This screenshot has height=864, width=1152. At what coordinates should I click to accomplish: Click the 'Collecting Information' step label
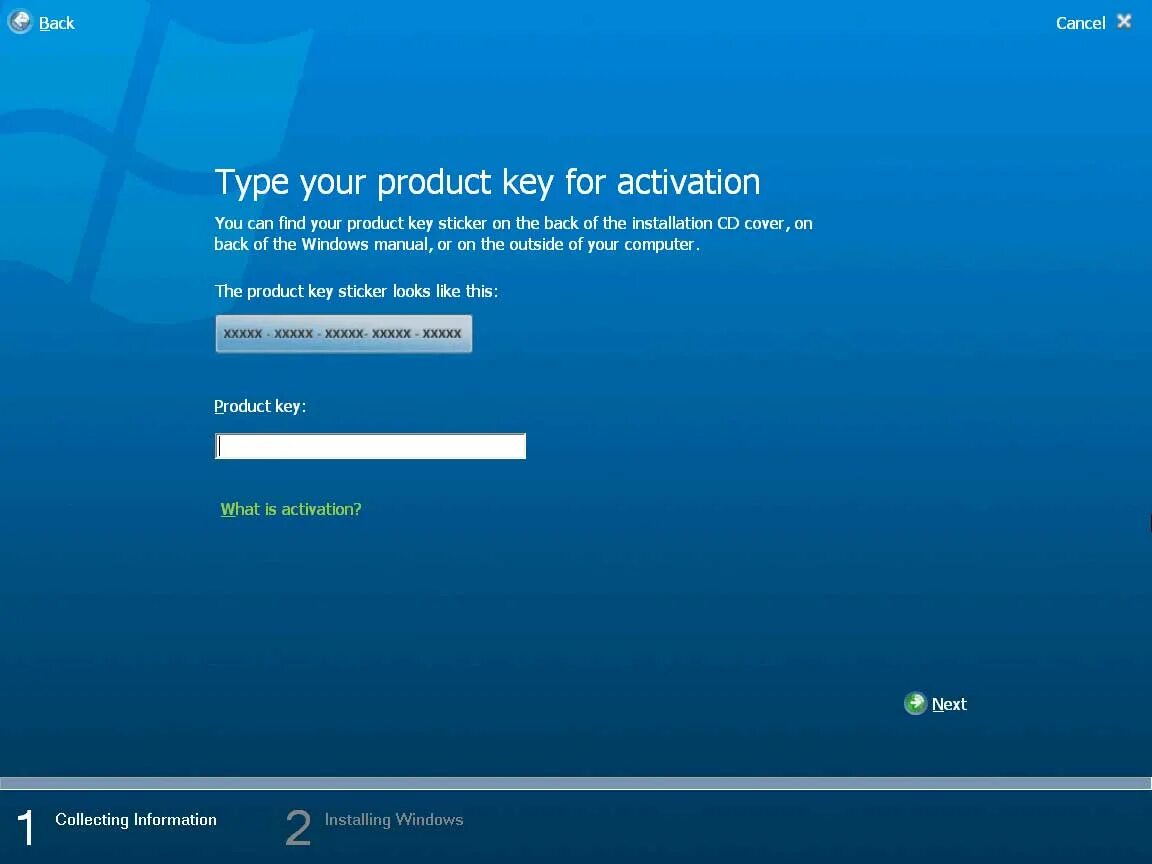(136, 819)
